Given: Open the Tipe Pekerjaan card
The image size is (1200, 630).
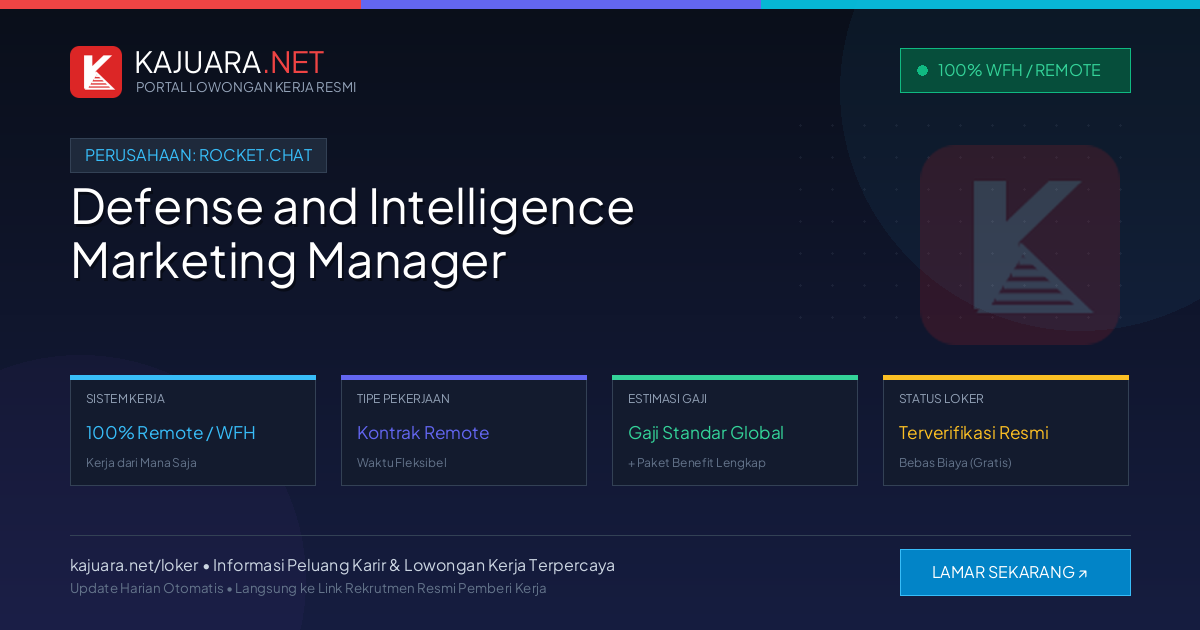Looking at the screenshot, I should pyautogui.click(x=464, y=431).
